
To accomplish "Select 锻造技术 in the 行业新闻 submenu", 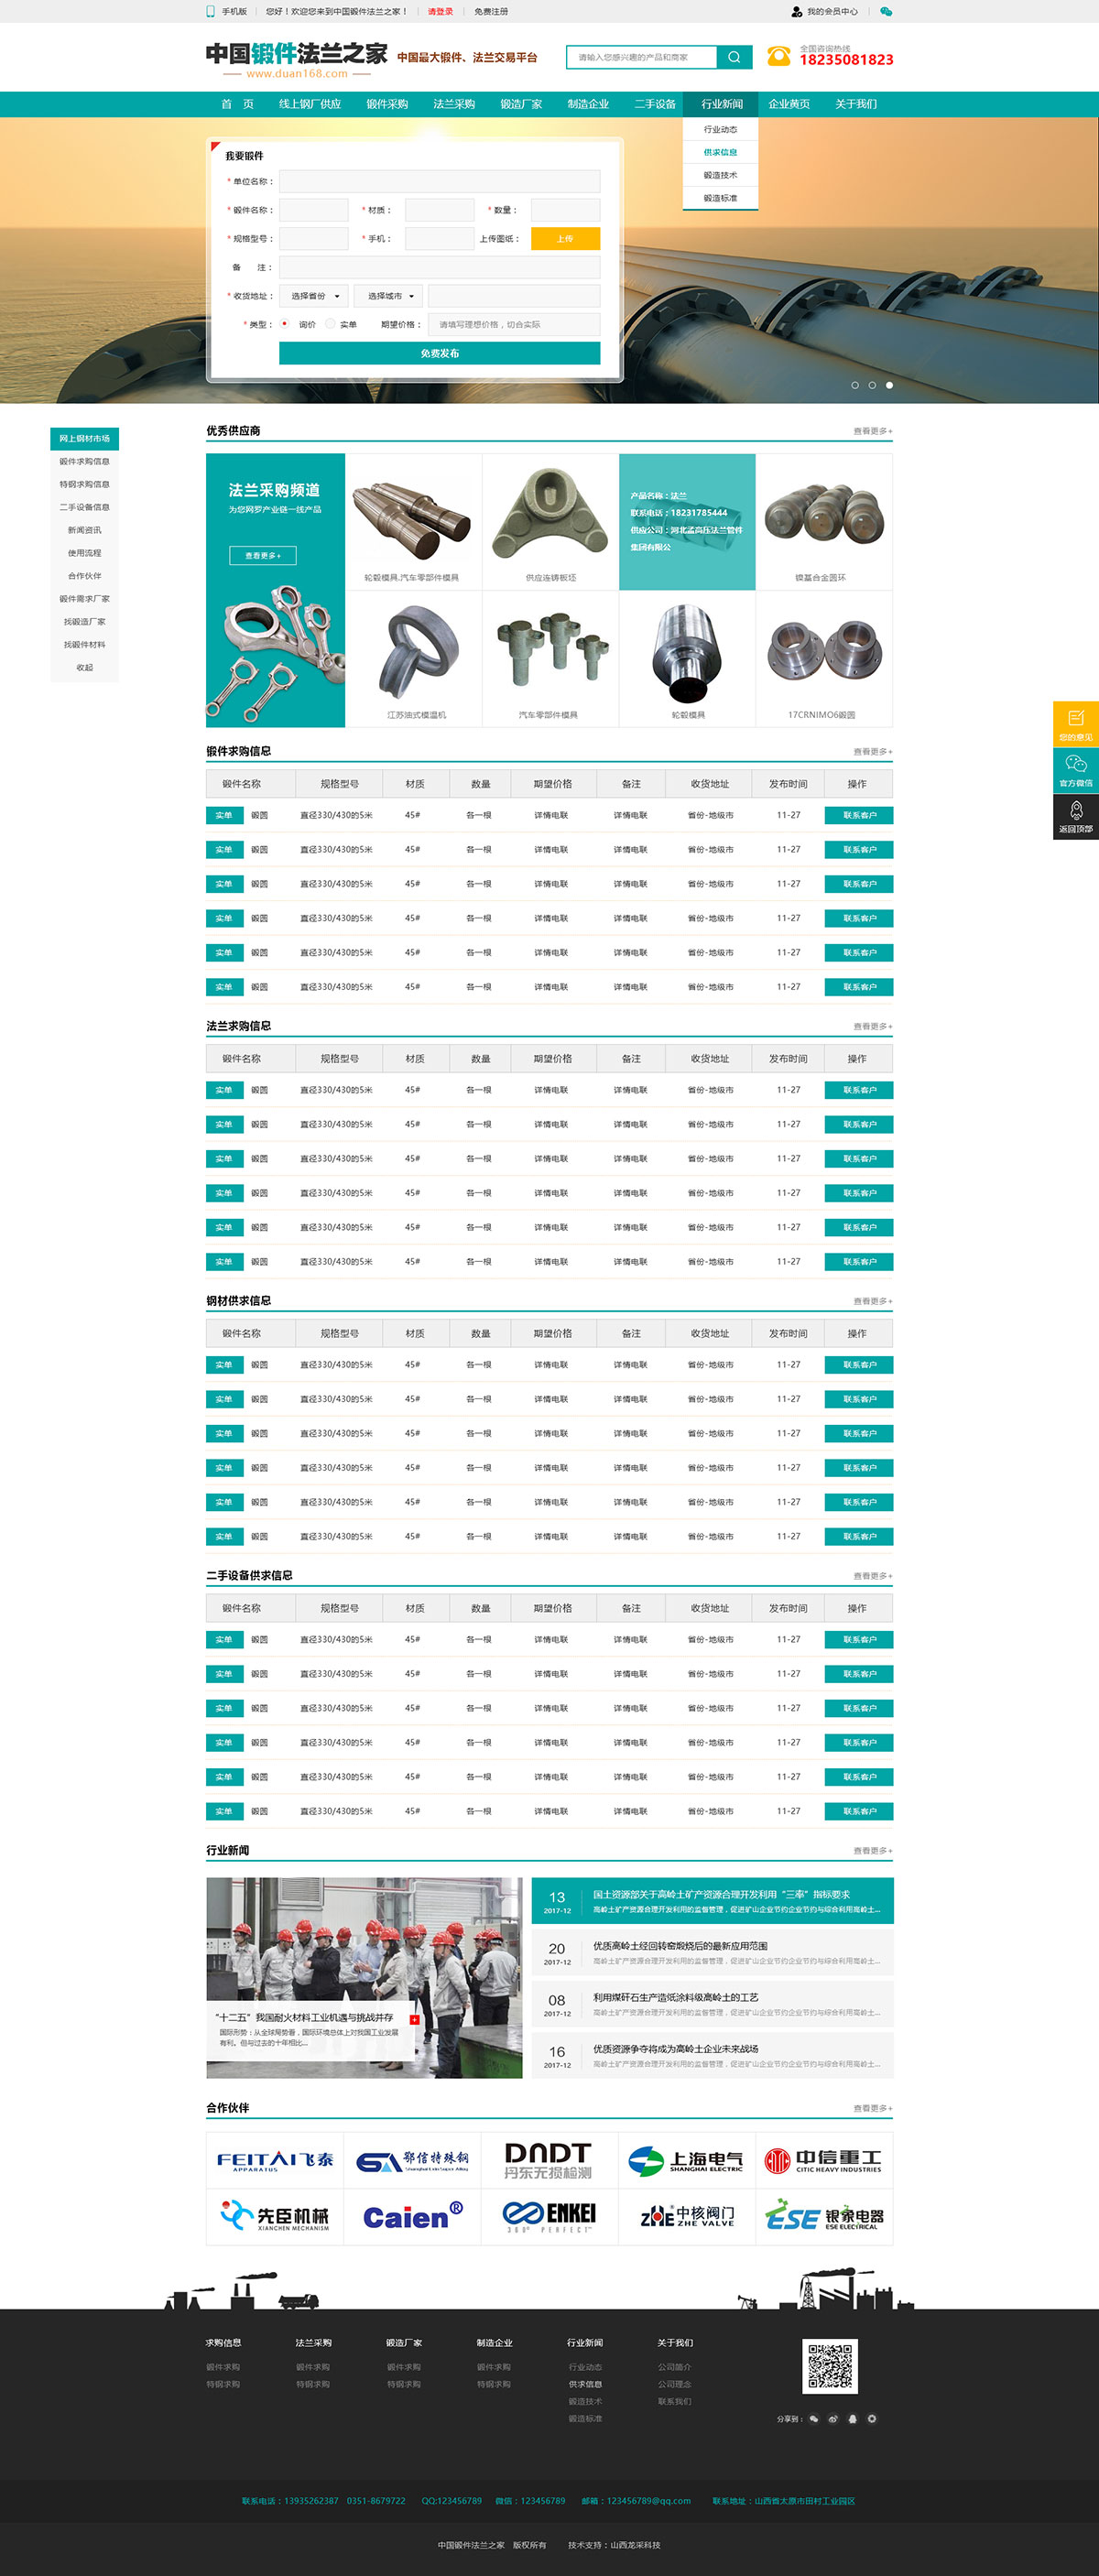I will [x=720, y=175].
